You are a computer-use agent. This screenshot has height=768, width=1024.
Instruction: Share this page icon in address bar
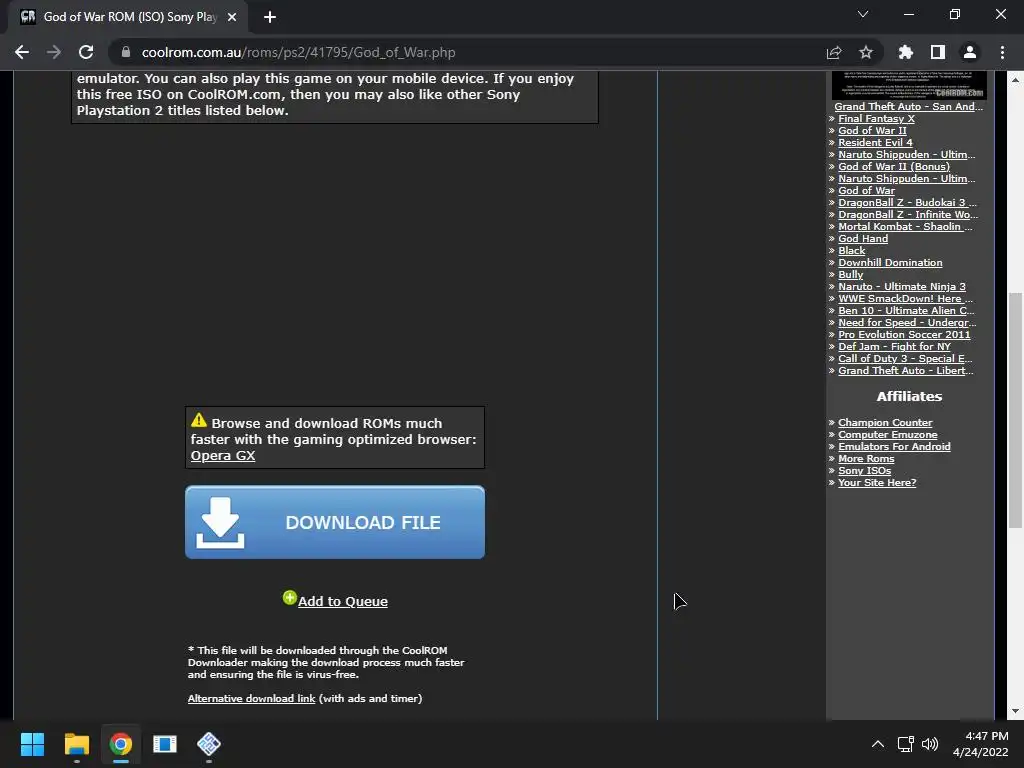coord(834,52)
